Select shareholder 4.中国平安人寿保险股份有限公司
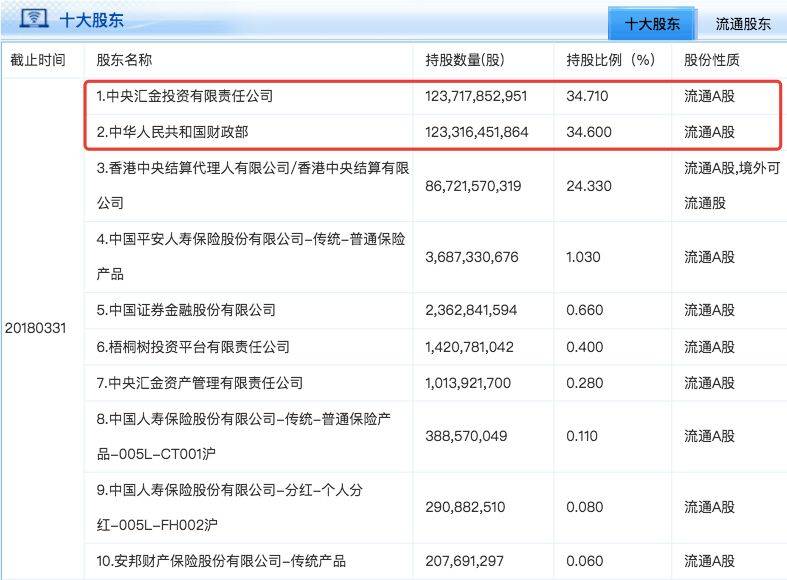787x580 pixels. 251,256
